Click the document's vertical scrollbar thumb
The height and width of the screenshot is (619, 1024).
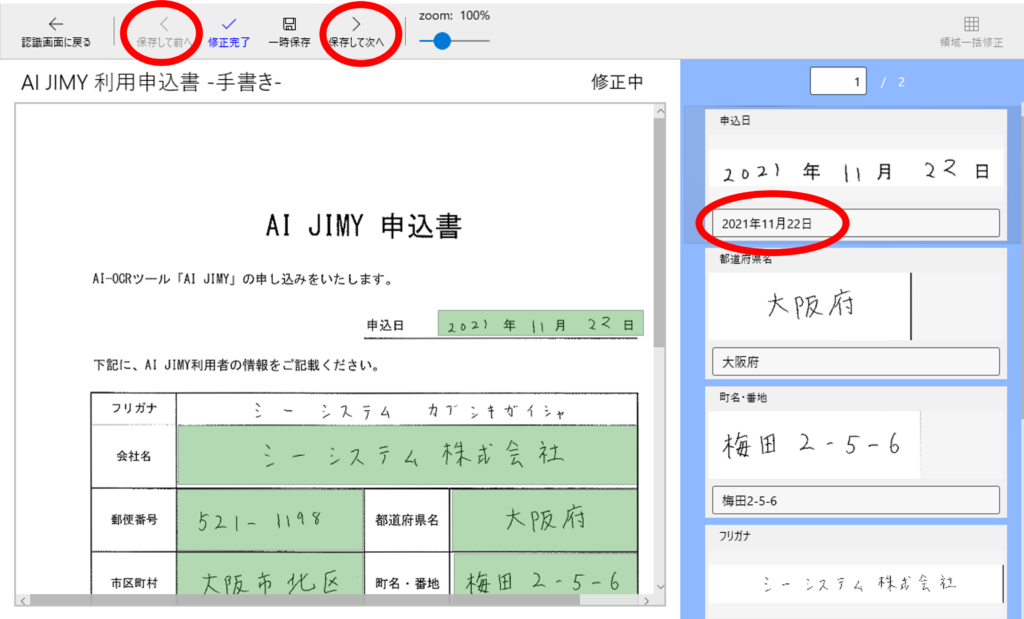coord(660,232)
